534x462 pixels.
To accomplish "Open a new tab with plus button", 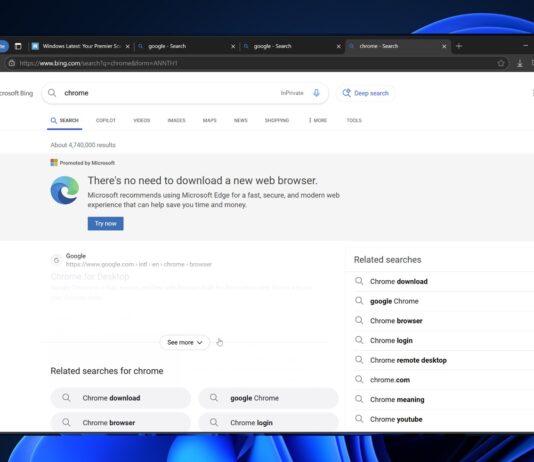I will tap(459, 46).
